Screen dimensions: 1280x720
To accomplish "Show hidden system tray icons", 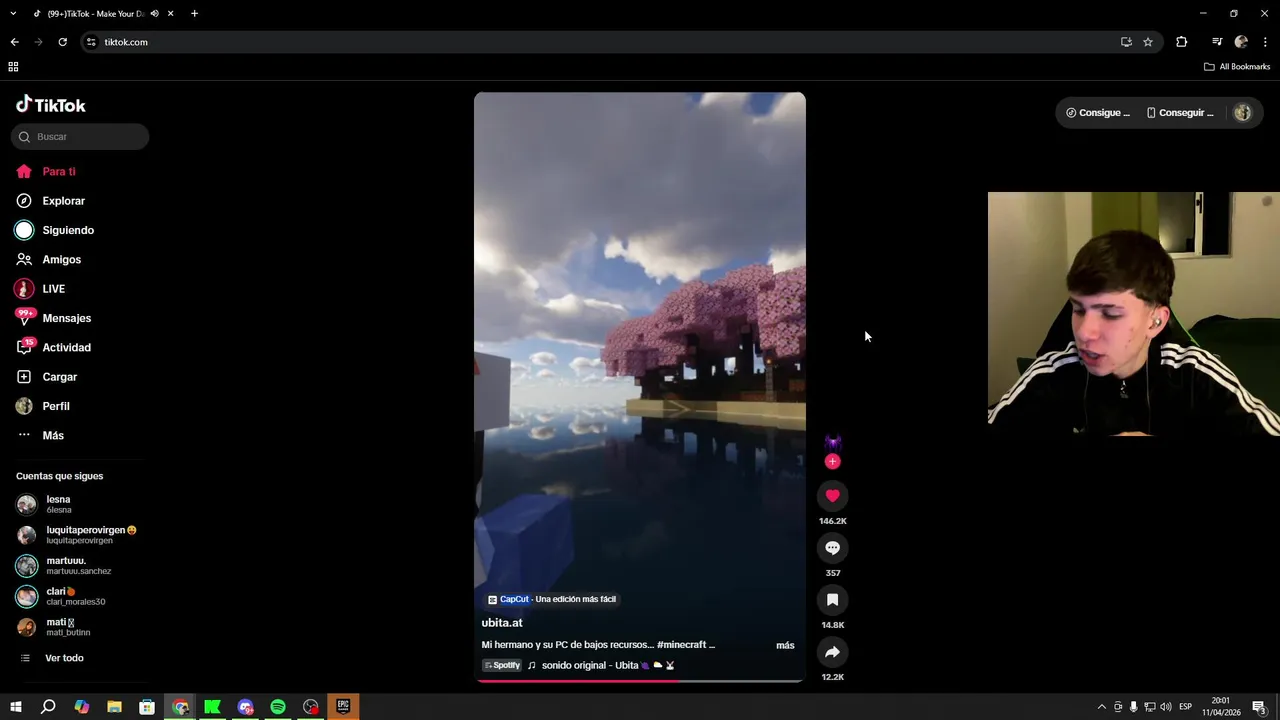I will 1101,707.
